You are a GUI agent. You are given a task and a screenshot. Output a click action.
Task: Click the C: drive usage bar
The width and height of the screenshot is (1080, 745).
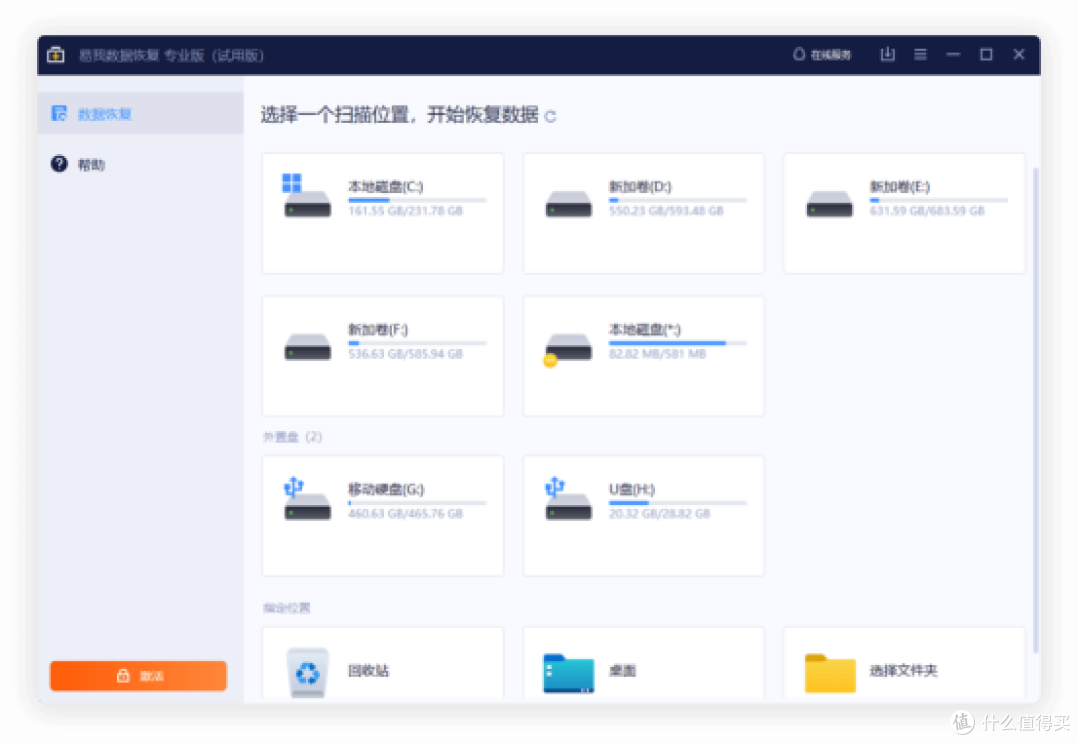(x=417, y=200)
